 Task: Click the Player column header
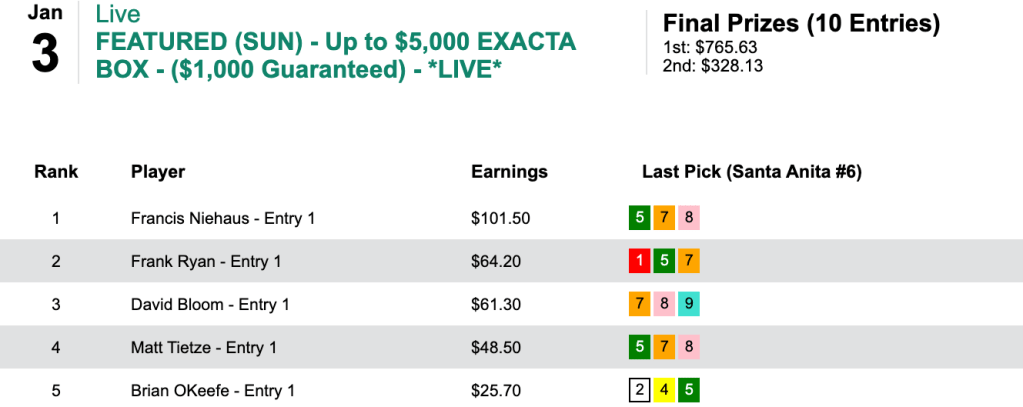(x=158, y=172)
